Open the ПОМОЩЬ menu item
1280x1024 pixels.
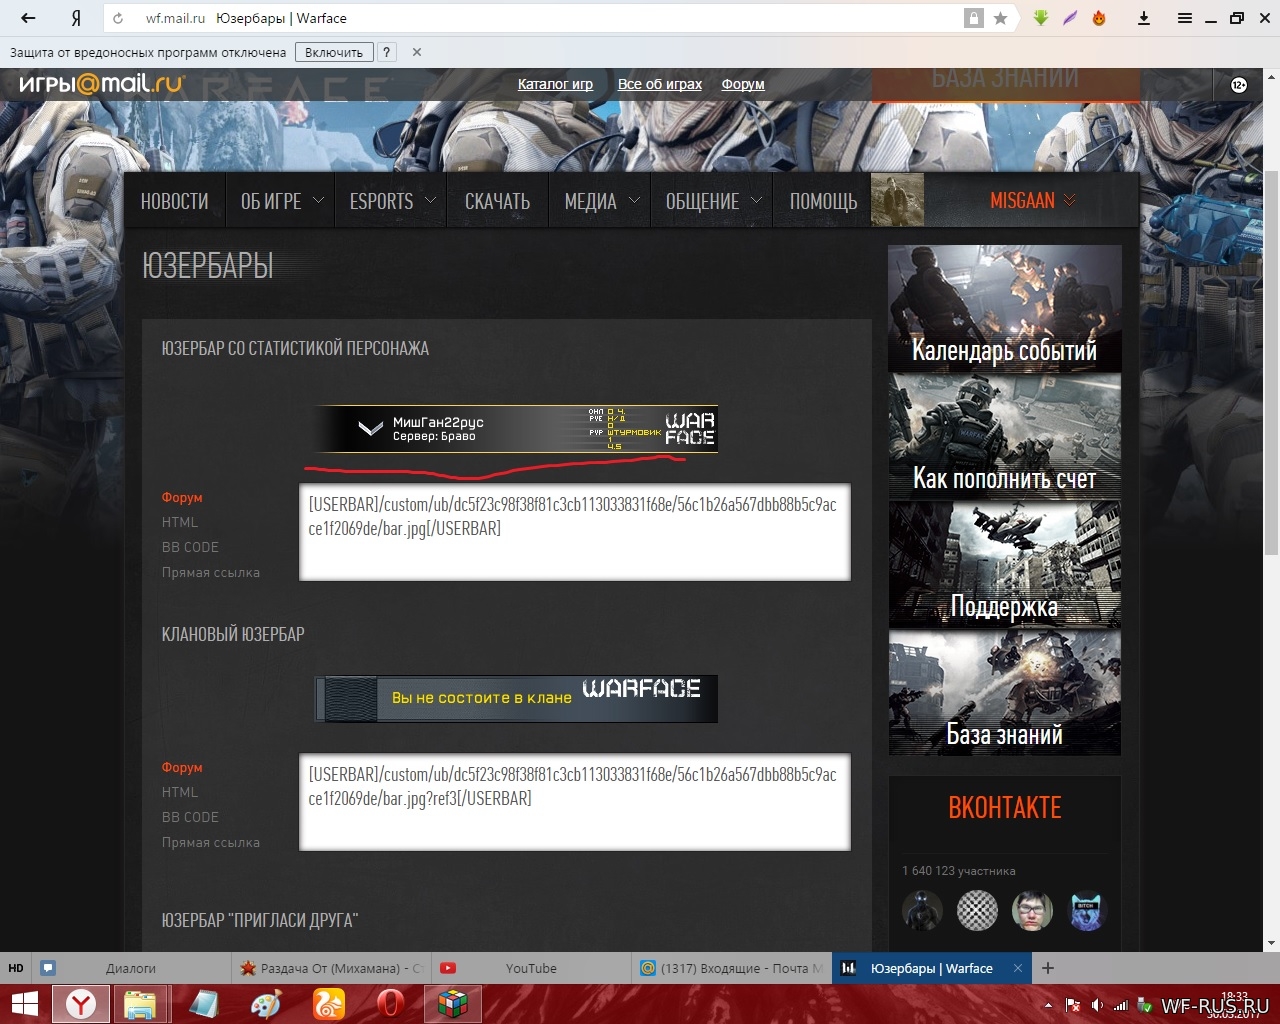(823, 201)
